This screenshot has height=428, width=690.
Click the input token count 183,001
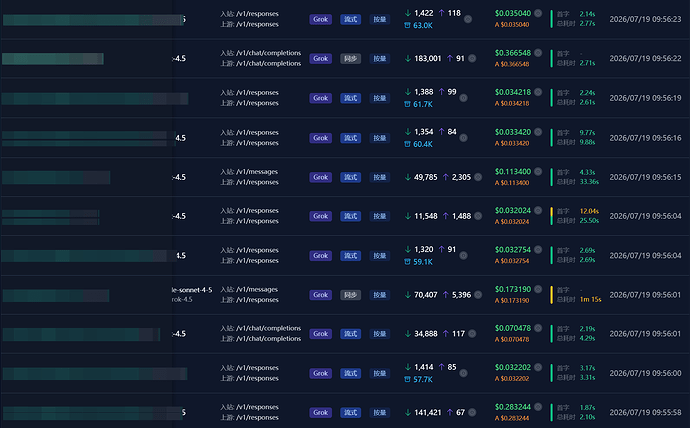[427, 59]
